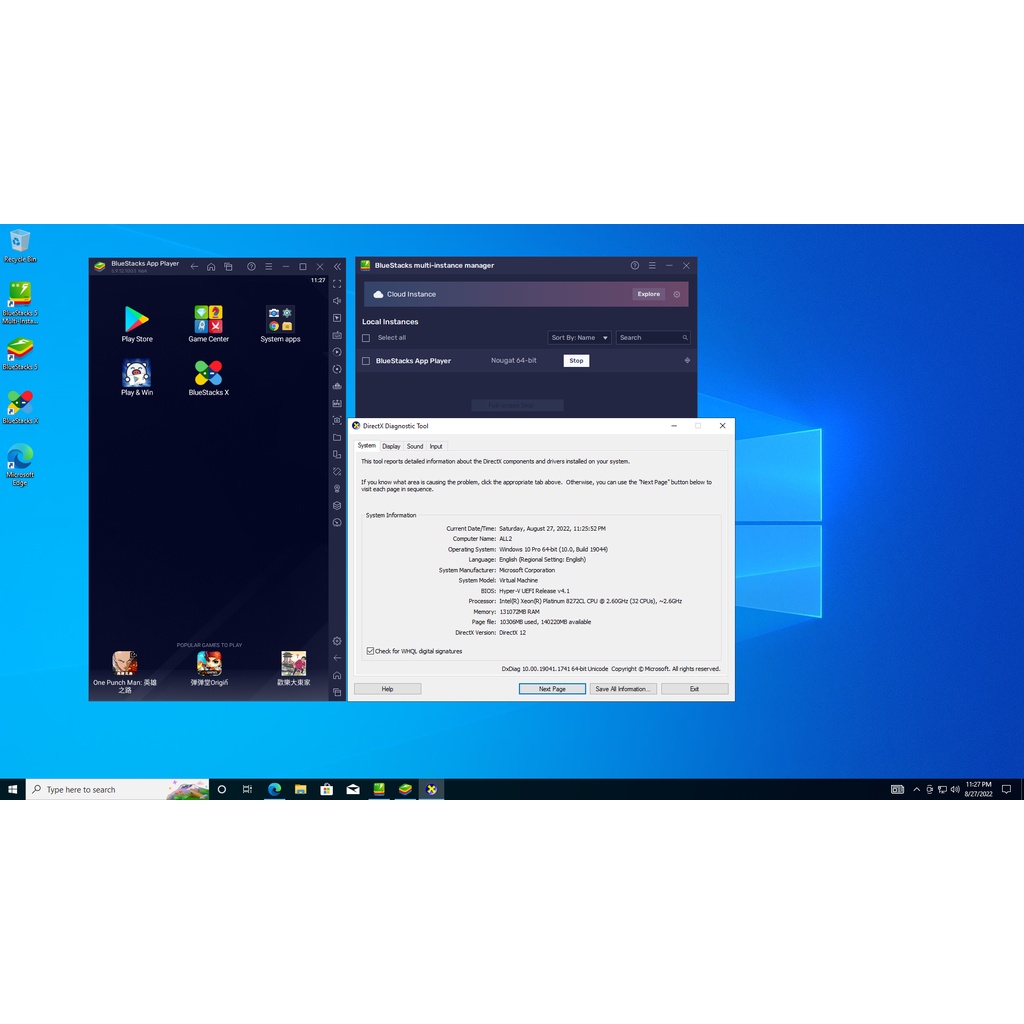Check the Select all box in Local Instances
Viewport: 1024px width, 1024px height.
pyautogui.click(x=366, y=337)
